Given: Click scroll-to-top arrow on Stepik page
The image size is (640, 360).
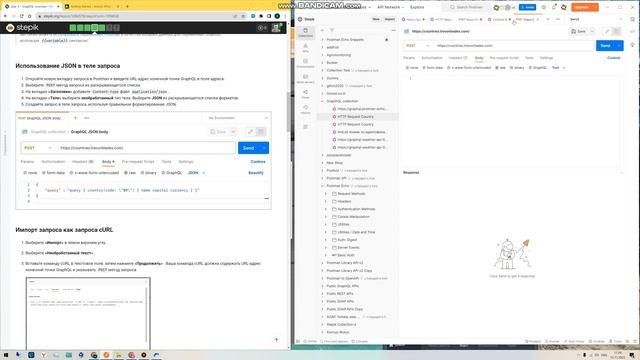Looking at the screenshot, I should click(276, 340).
